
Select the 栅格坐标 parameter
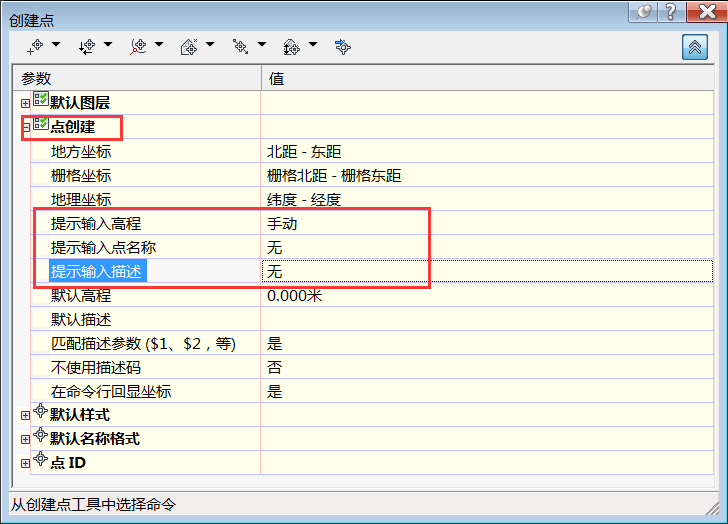81,175
